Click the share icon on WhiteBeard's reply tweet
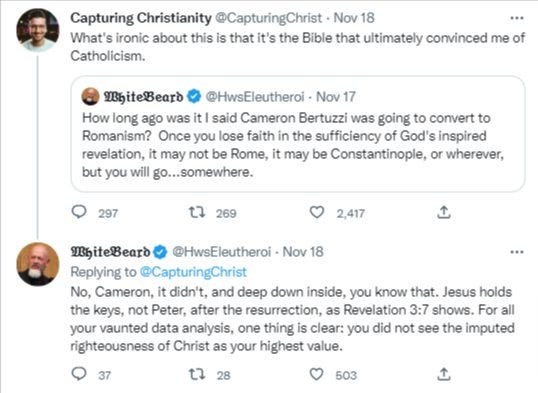This screenshot has width=538, height=393. point(444,374)
